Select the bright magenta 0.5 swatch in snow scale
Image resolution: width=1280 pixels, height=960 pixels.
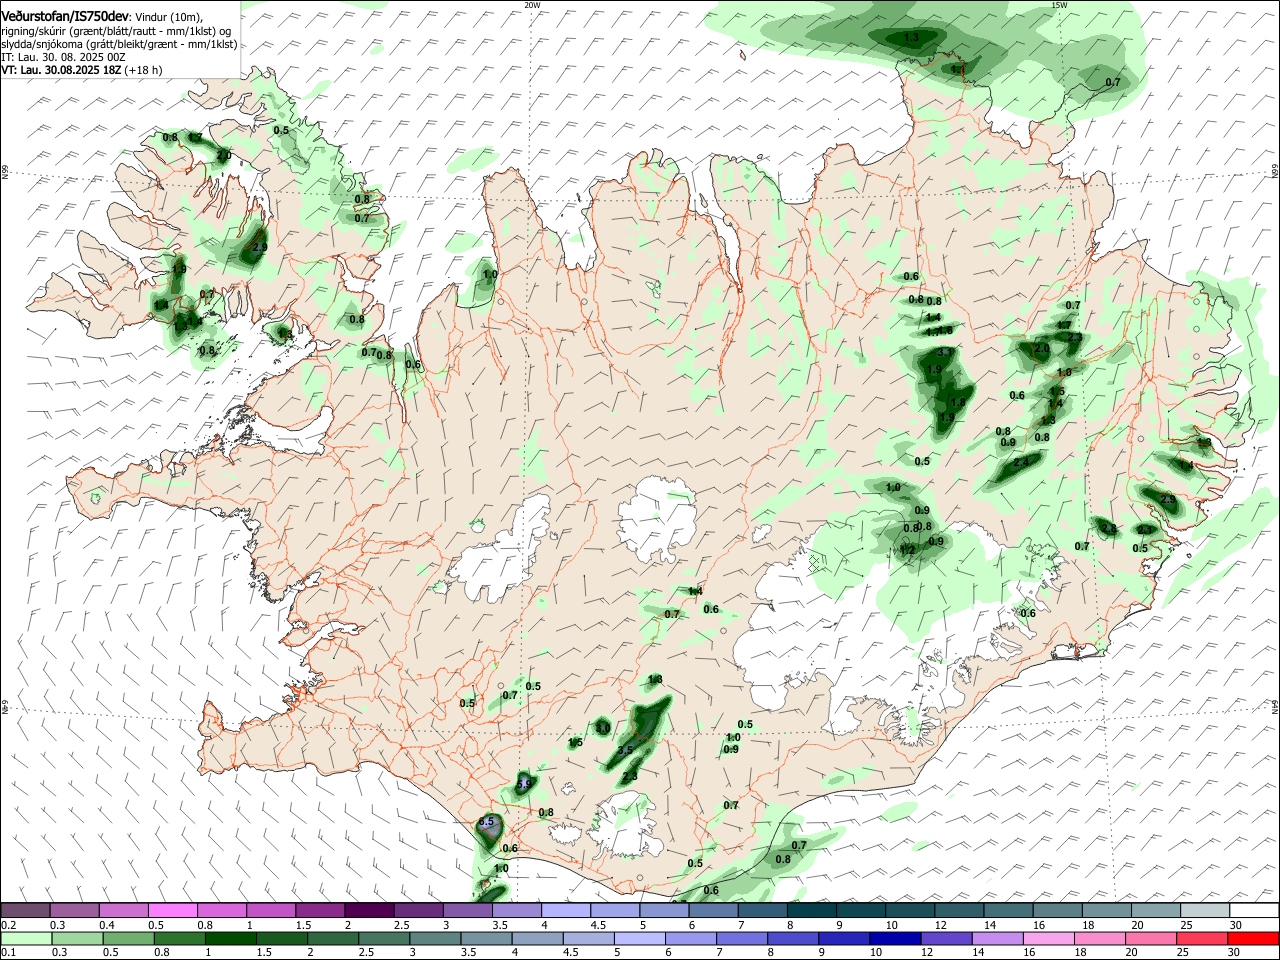click(x=172, y=910)
